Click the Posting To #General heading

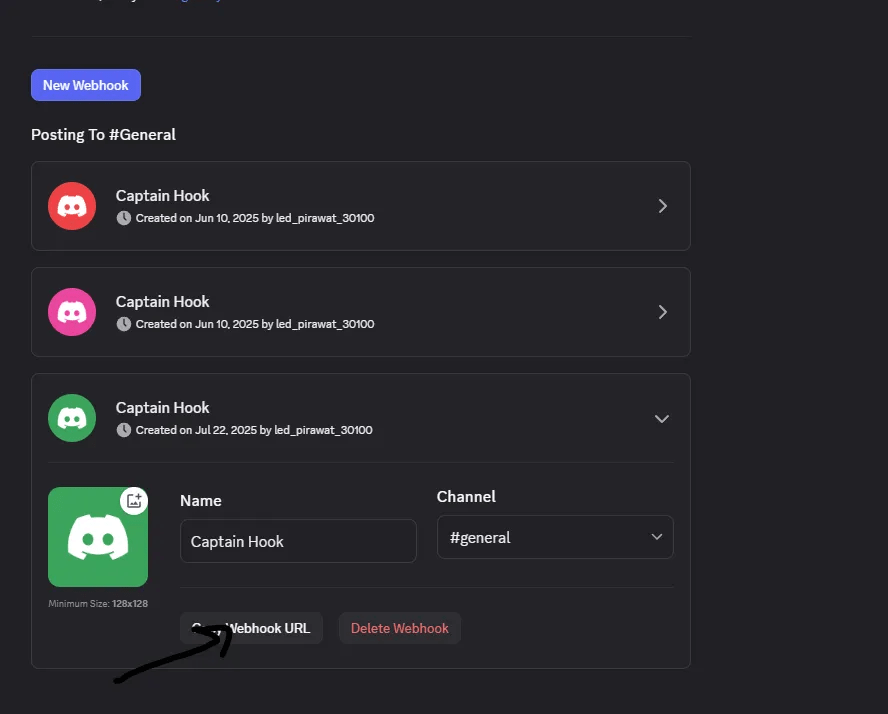coord(103,135)
